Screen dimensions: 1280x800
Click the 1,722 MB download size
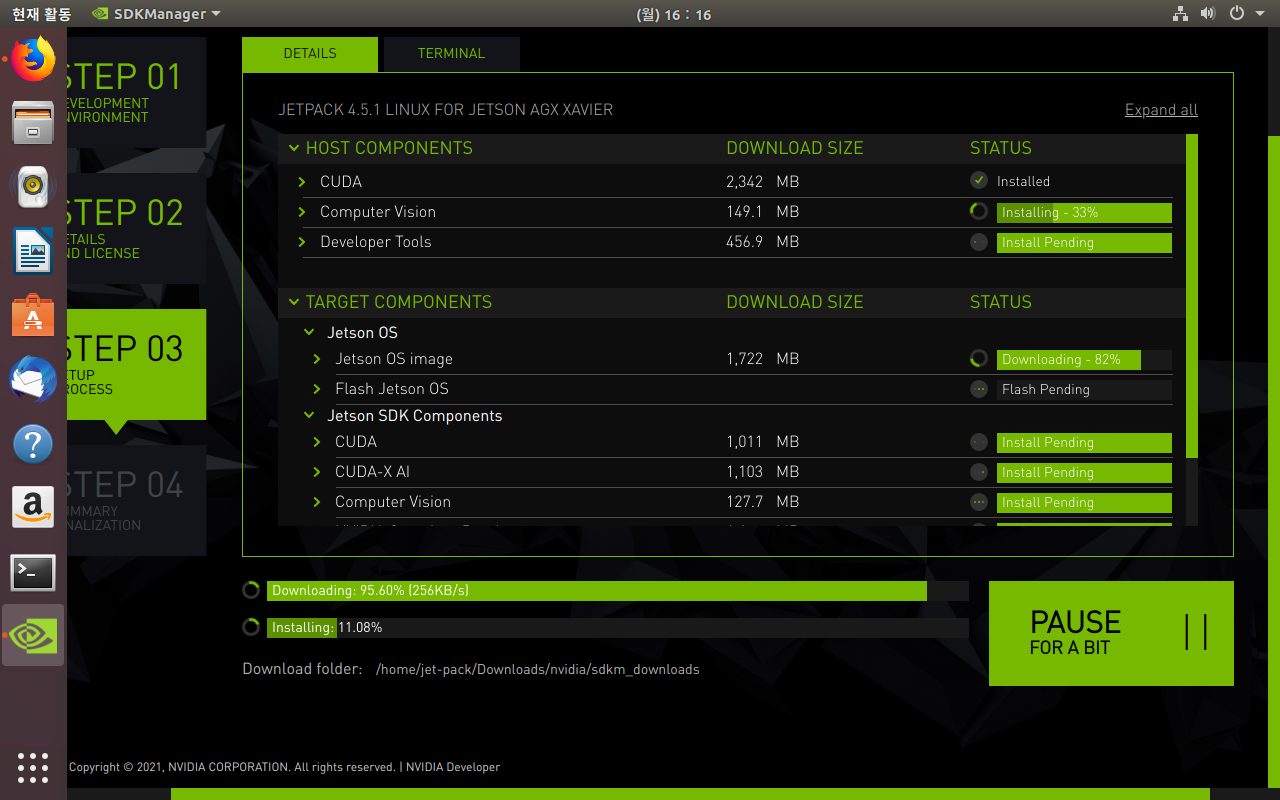(x=762, y=359)
